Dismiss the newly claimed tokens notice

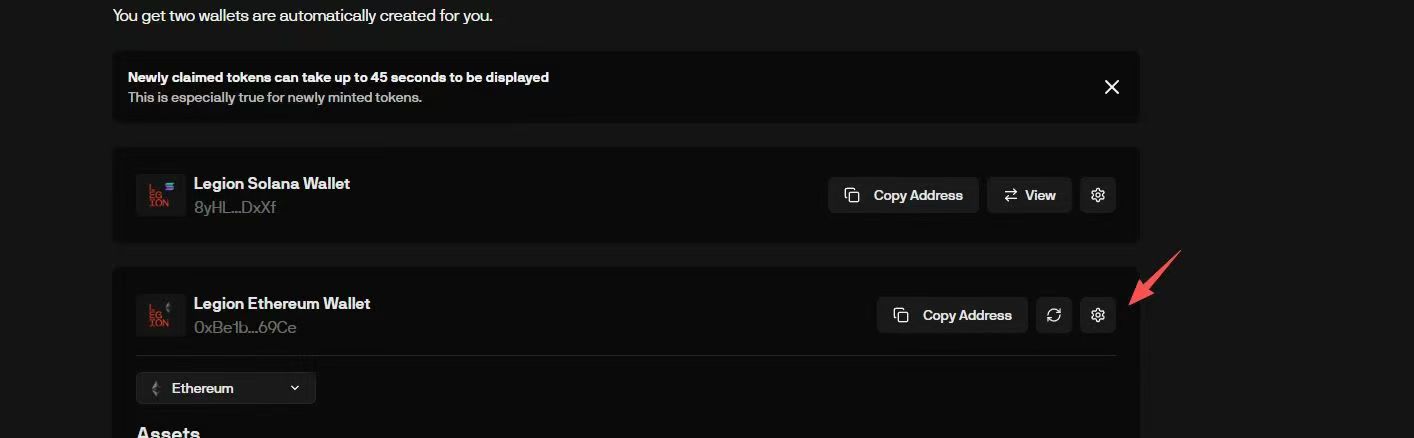click(1111, 87)
